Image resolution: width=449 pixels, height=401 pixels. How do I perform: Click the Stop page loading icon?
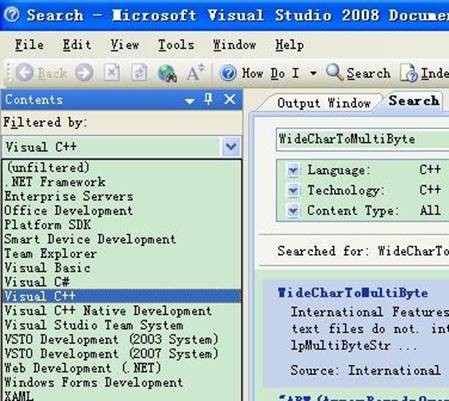tap(112, 72)
